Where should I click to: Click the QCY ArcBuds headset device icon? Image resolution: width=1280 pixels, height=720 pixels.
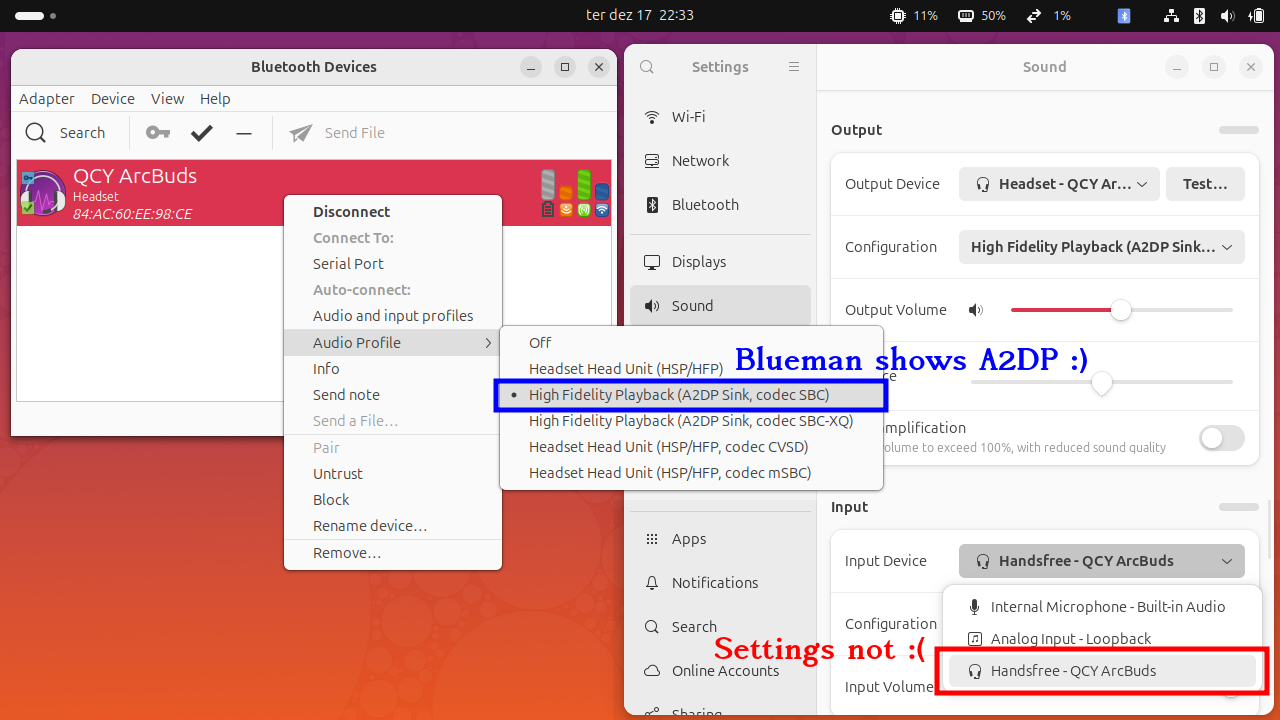[x=42, y=192]
